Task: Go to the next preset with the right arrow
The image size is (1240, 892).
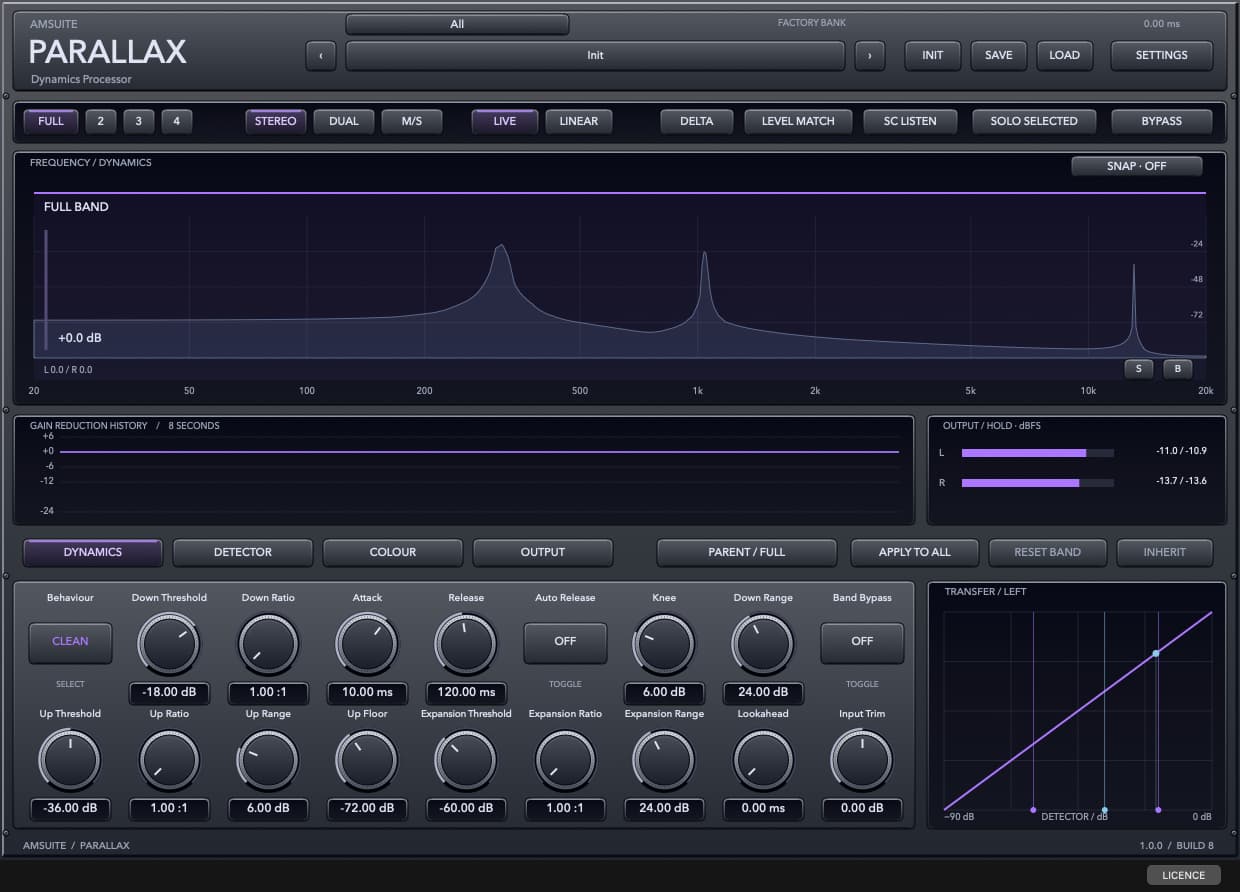Action: (x=870, y=56)
